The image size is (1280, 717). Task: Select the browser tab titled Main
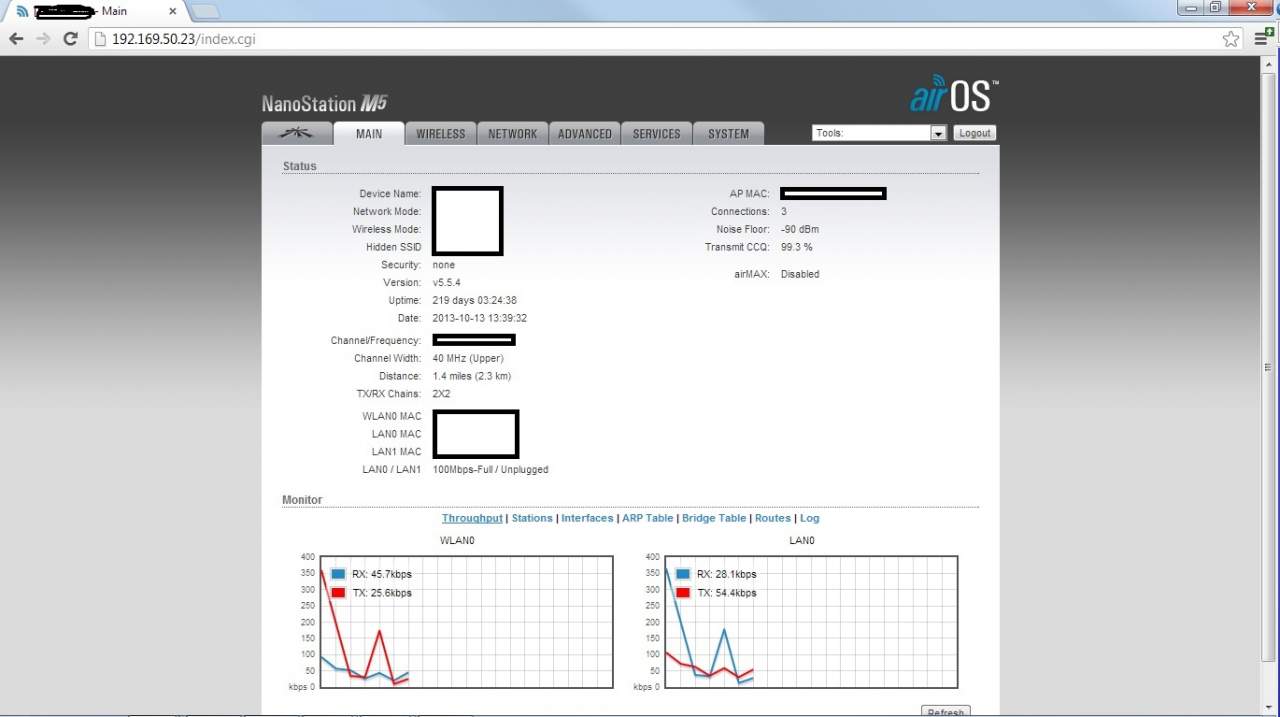click(97, 11)
